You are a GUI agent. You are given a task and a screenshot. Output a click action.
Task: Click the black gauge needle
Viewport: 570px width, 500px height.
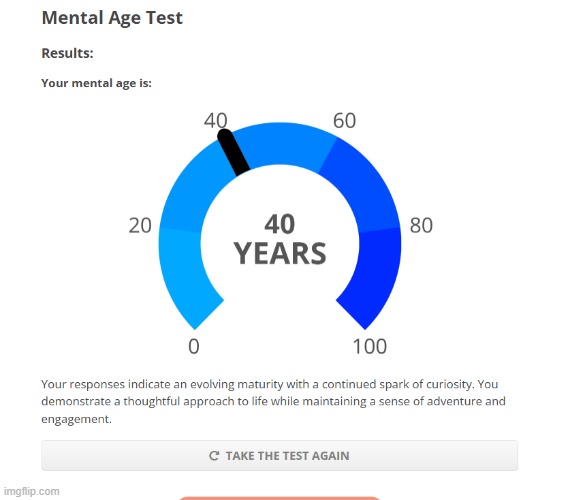click(x=233, y=153)
